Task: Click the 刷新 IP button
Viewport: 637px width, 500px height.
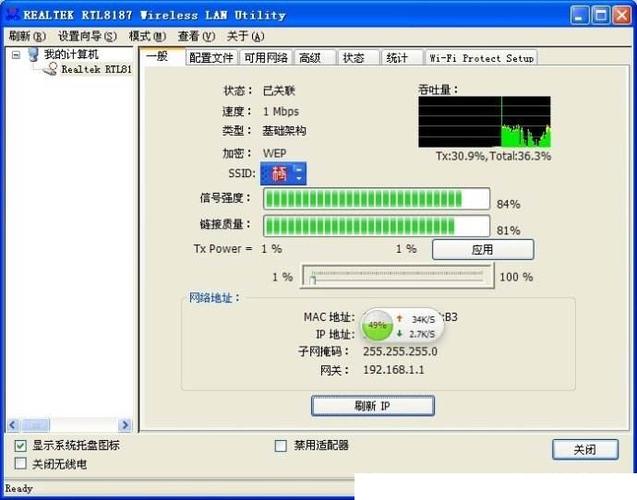Action: tap(373, 405)
